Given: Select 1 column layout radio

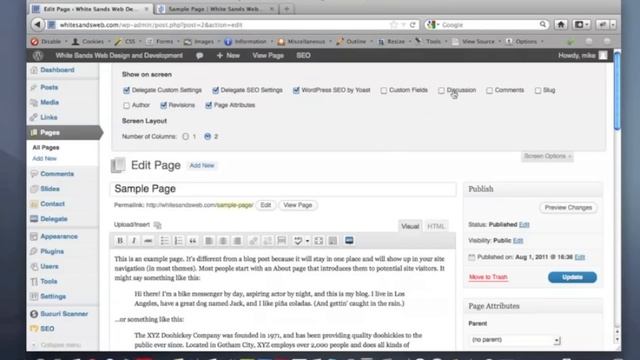Looking at the screenshot, I should (186, 137).
